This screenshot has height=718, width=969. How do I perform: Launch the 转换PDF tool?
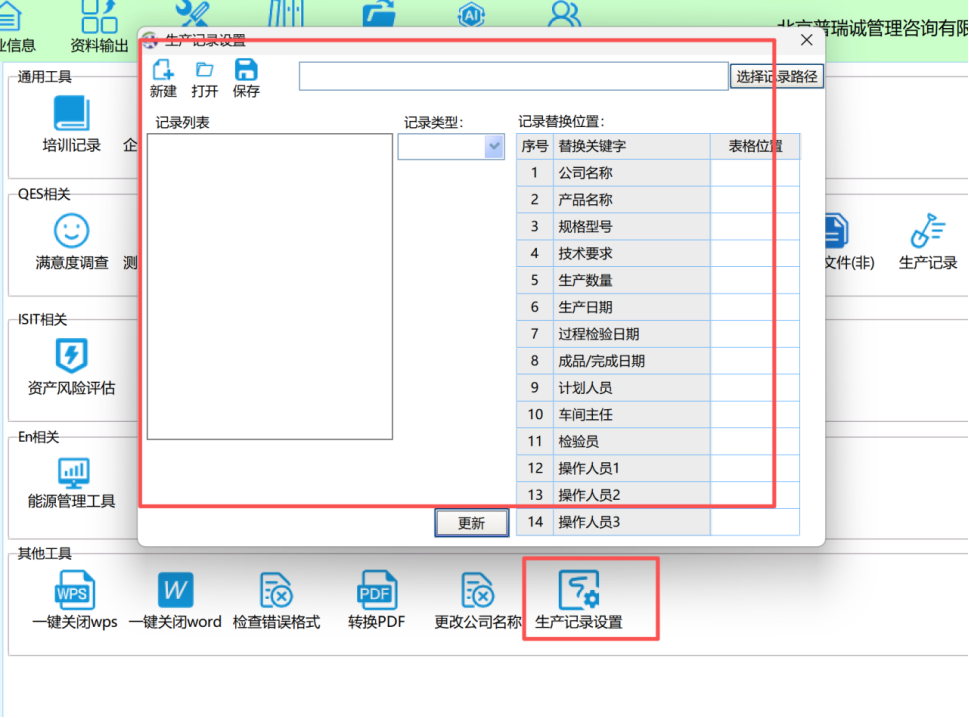click(x=377, y=590)
